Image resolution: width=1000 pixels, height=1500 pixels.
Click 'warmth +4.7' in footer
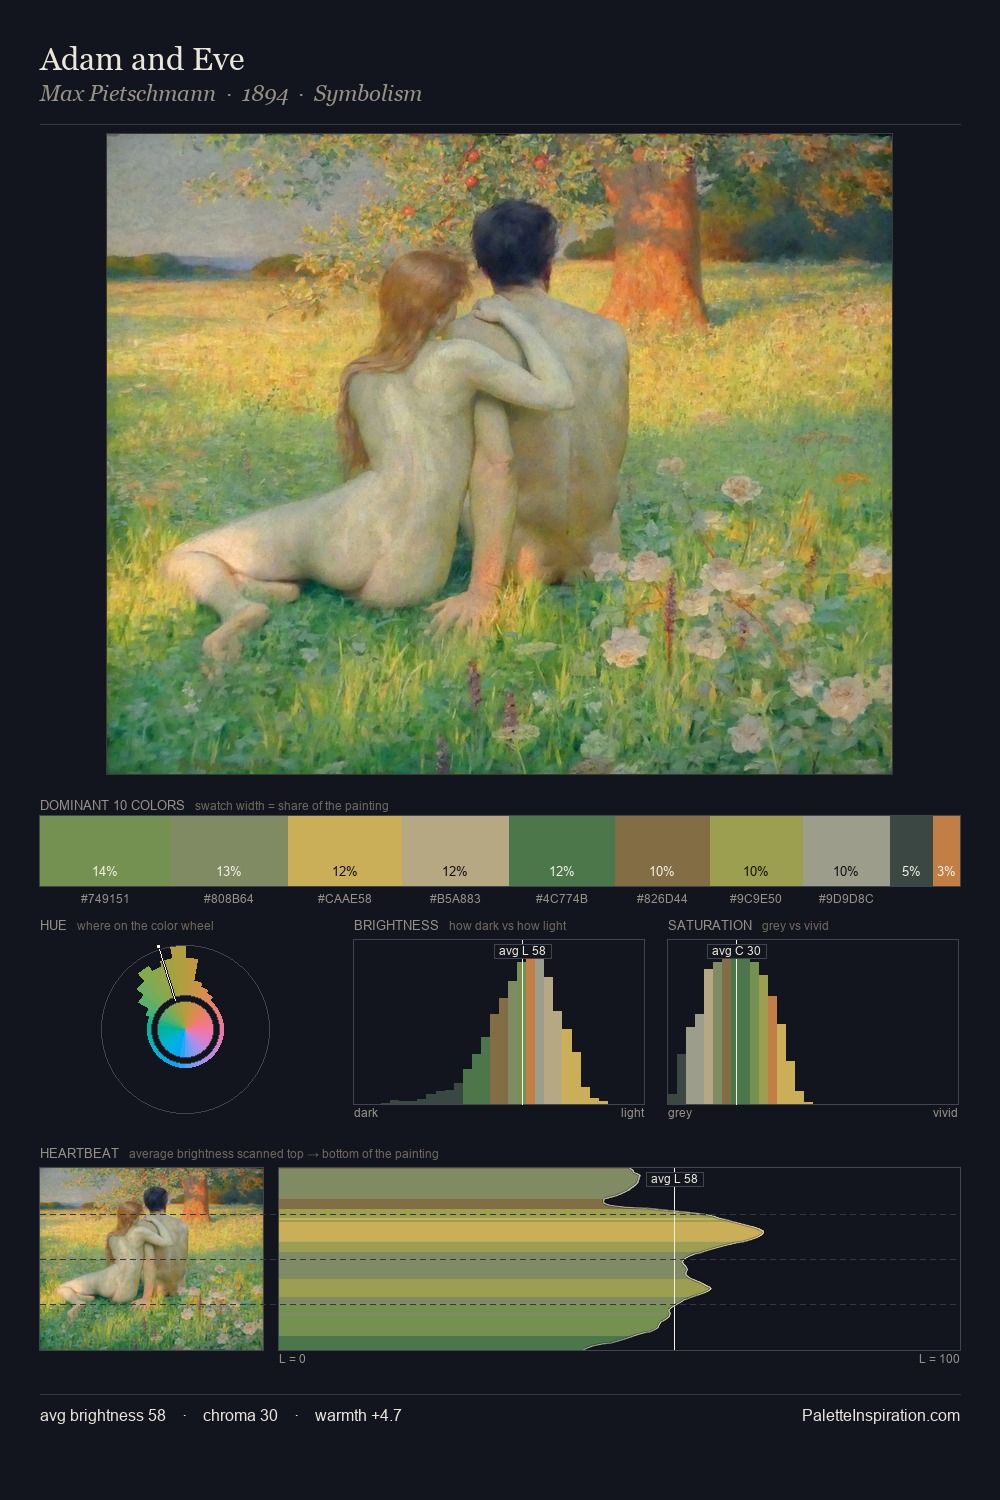click(x=358, y=1415)
